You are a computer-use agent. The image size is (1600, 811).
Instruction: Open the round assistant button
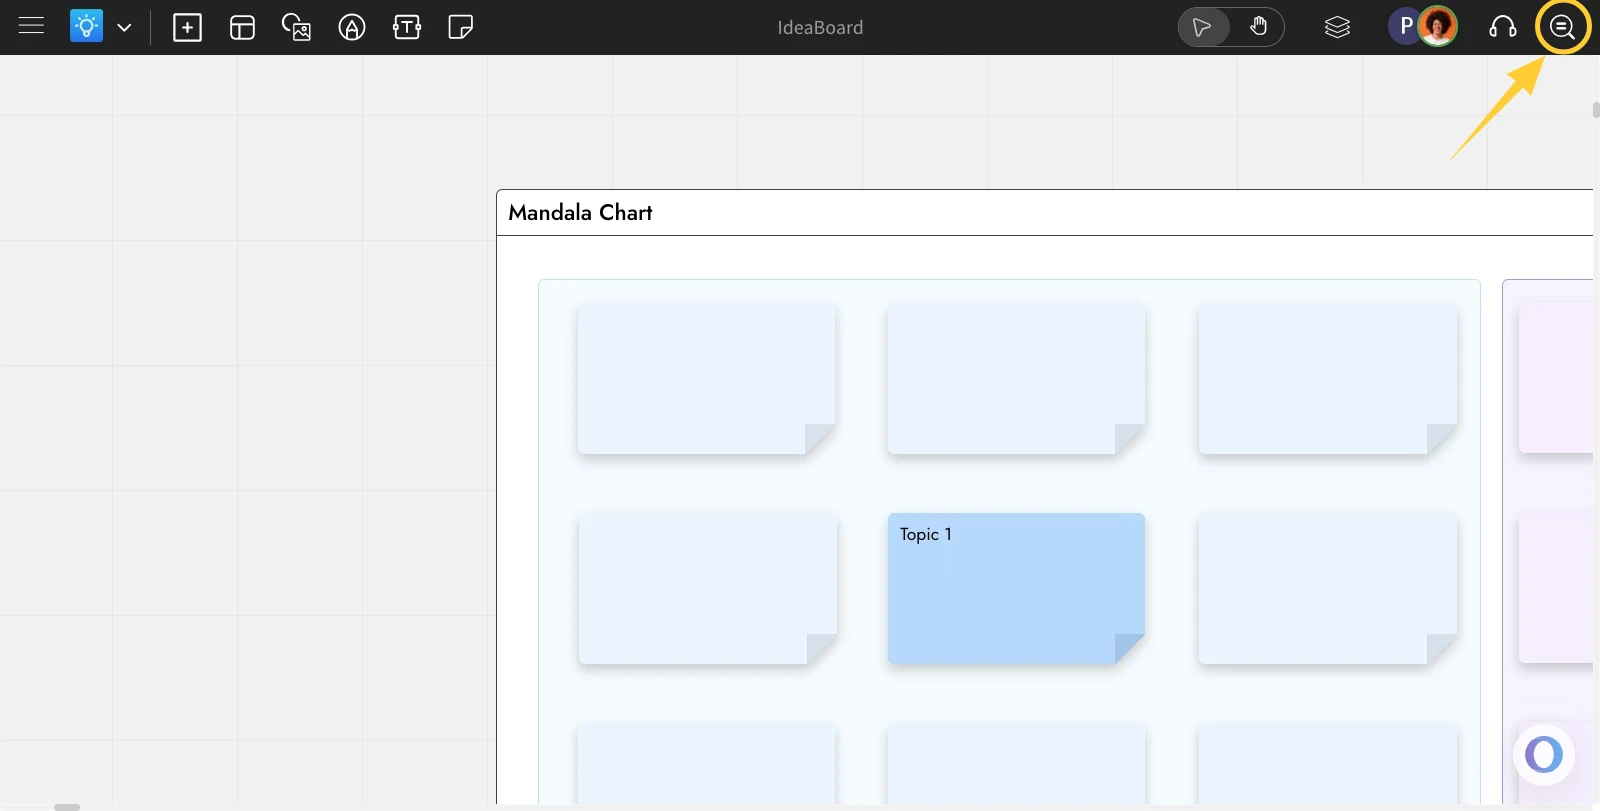[x=1544, y=755]
